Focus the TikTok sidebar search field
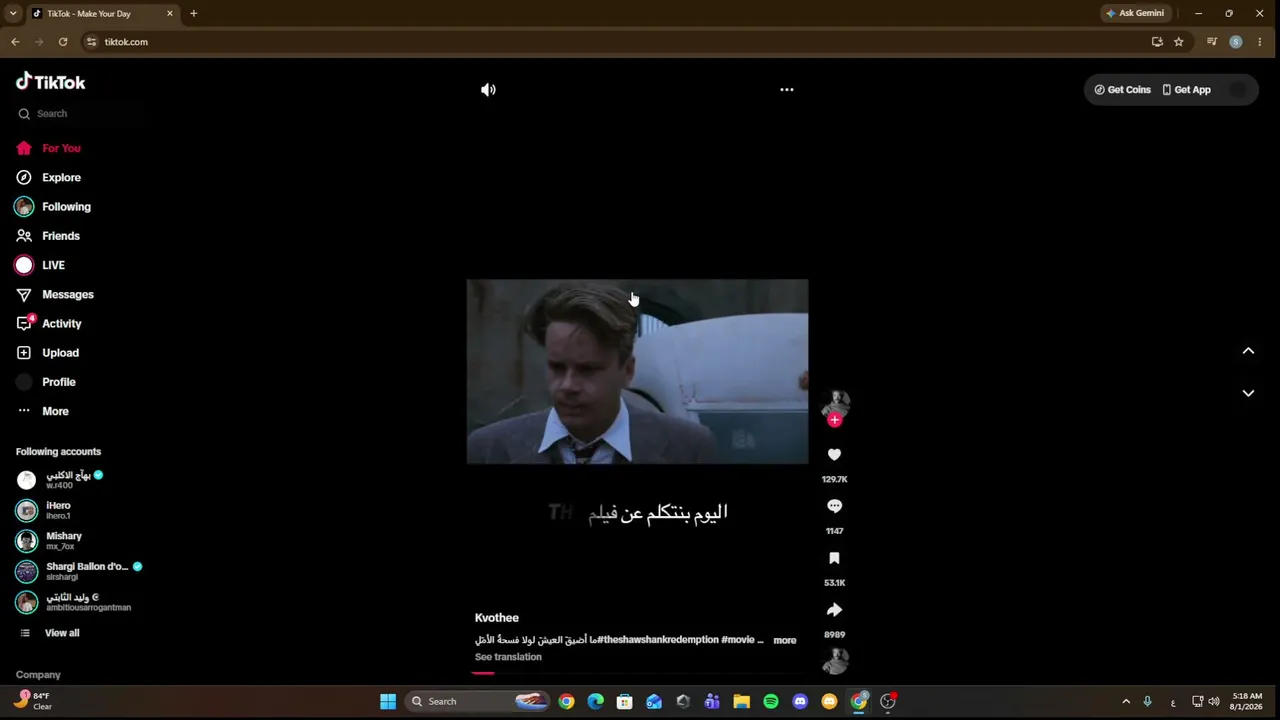The image size is (1280, 720). point(80,114)
